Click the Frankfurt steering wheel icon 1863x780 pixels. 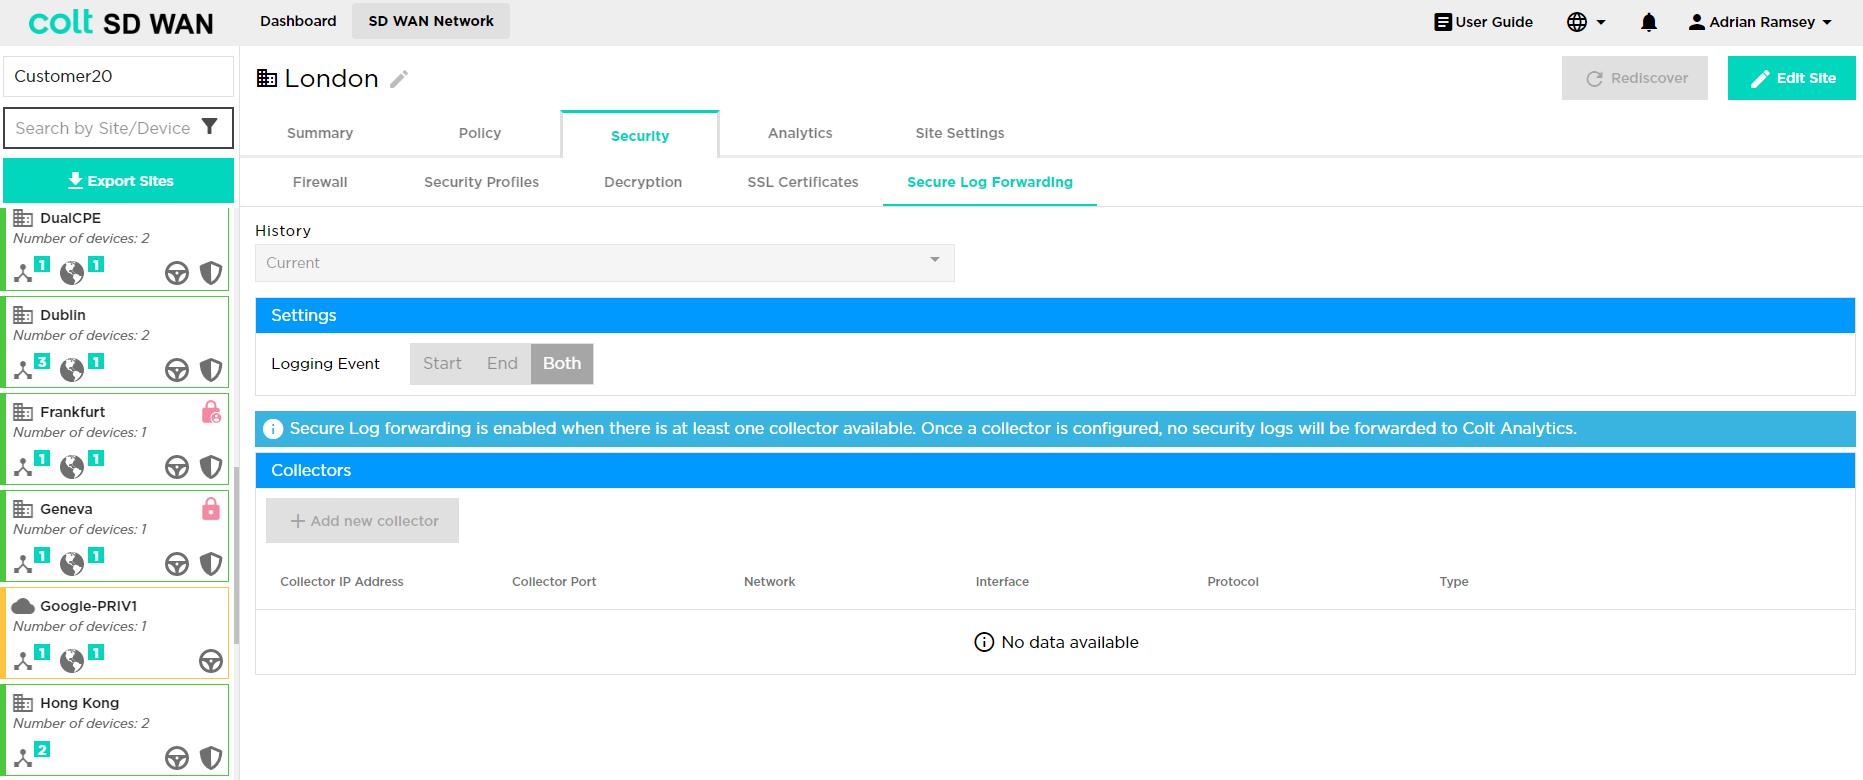tap(177, 467)
